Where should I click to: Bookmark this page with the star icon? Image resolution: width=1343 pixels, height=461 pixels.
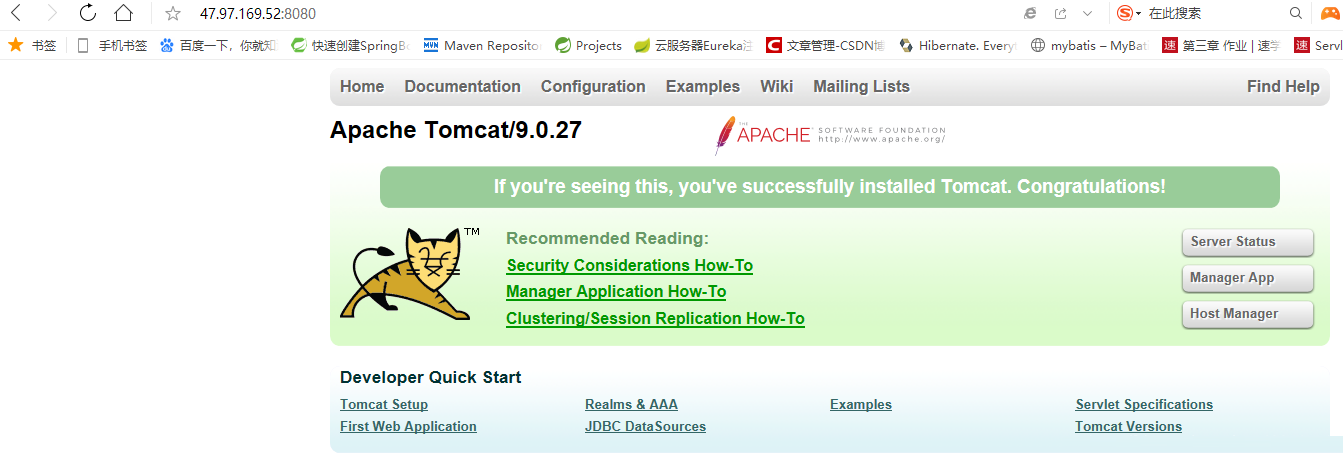[173, 13]
